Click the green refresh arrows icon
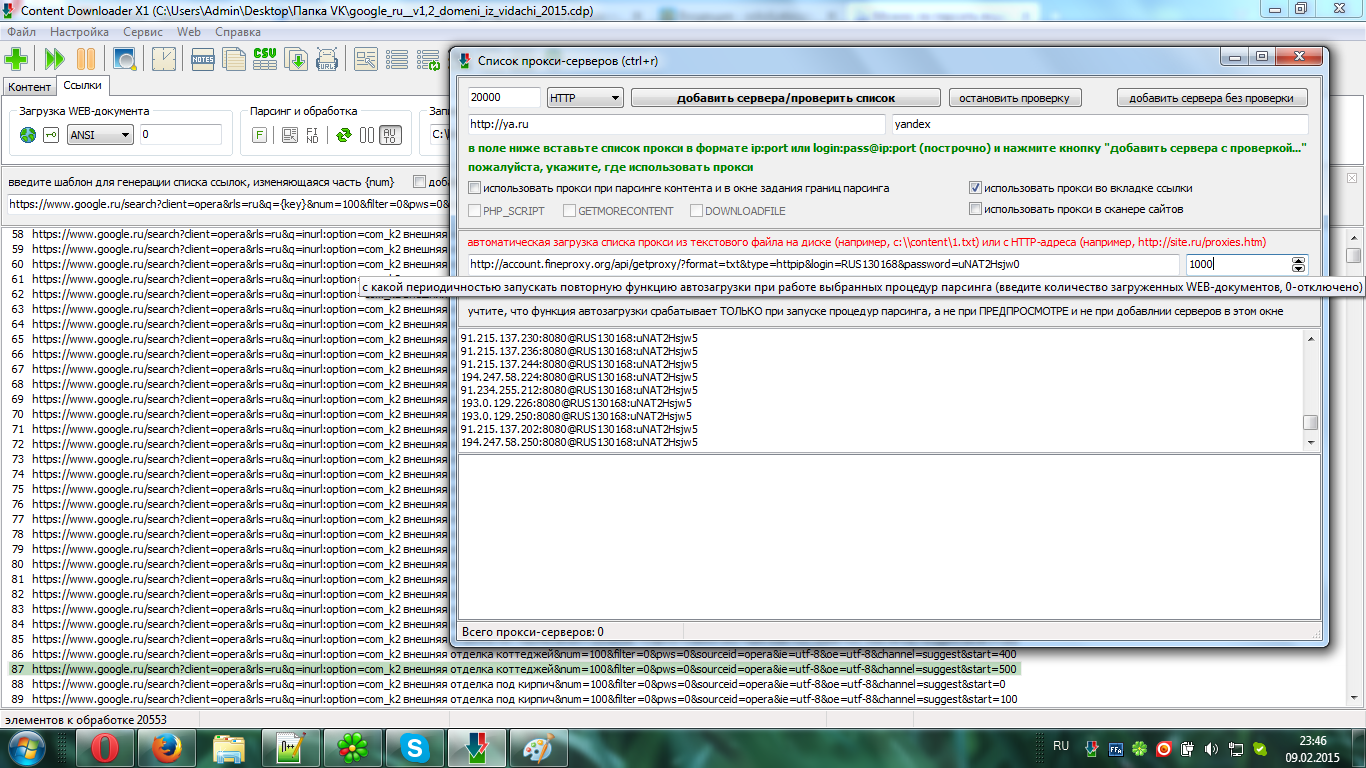The width and height of the screenshot is (1366, 768). pyautogui.click(x=343, y=135)
